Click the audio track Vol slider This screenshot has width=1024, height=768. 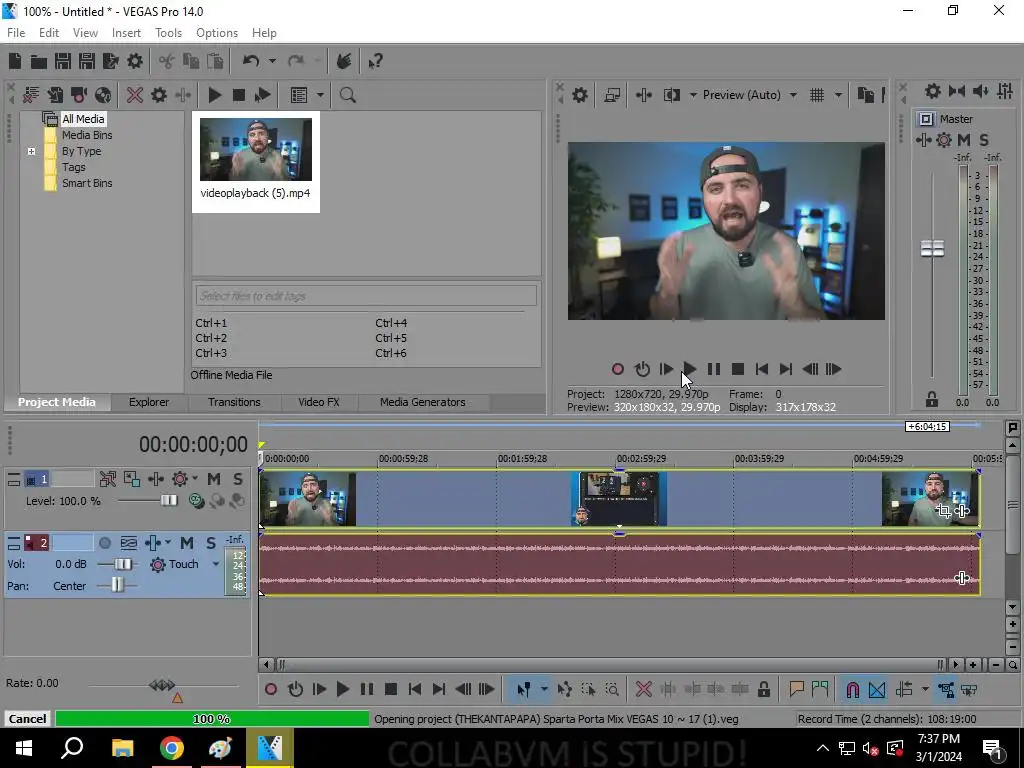(x=123, y=564)
